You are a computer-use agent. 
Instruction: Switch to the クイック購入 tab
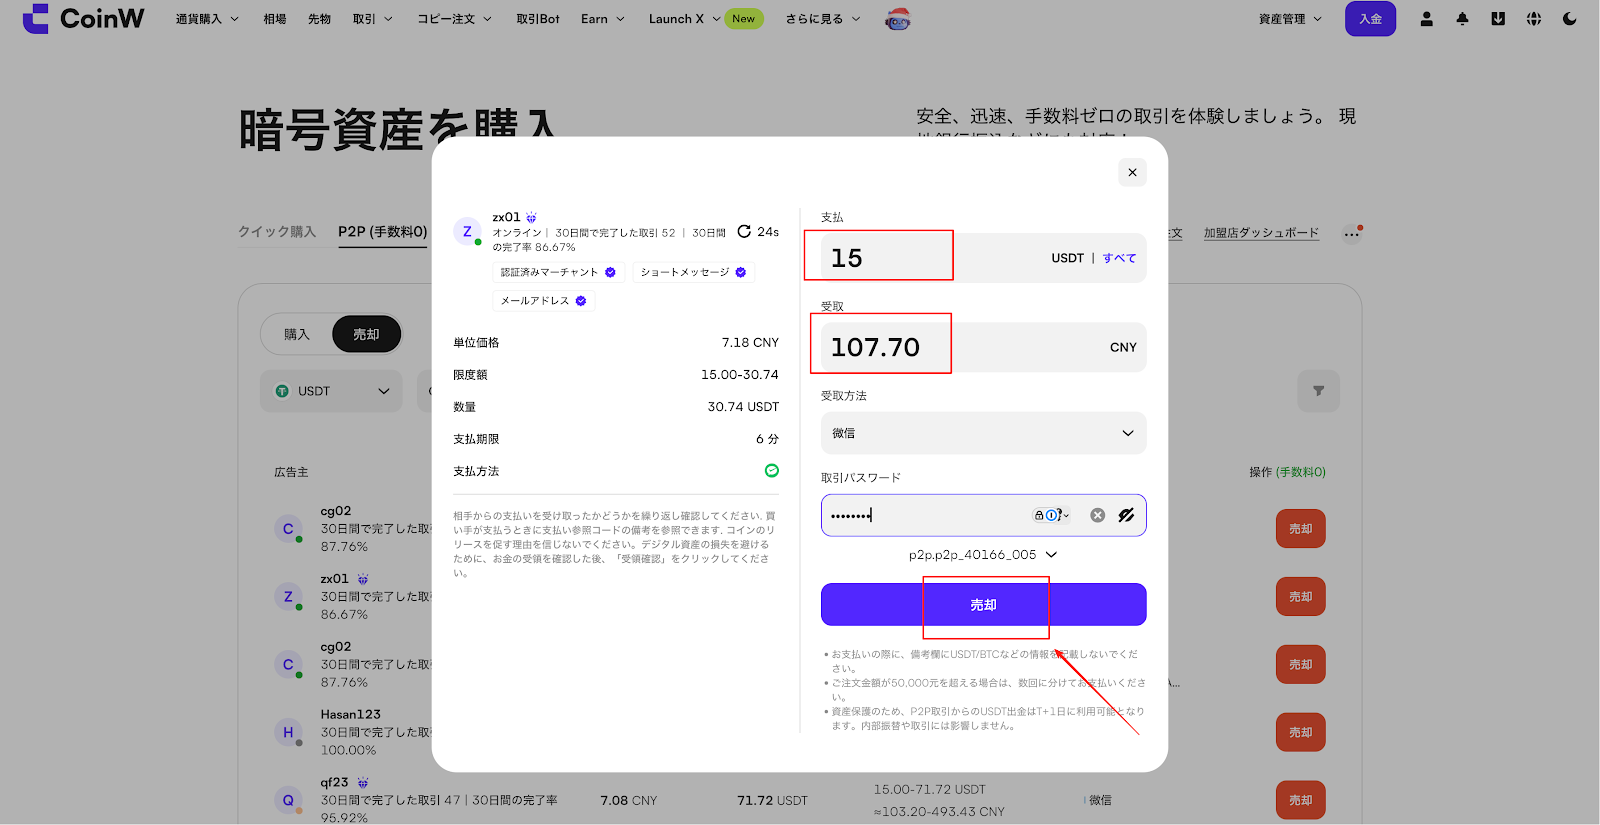[x=277, y=232]
